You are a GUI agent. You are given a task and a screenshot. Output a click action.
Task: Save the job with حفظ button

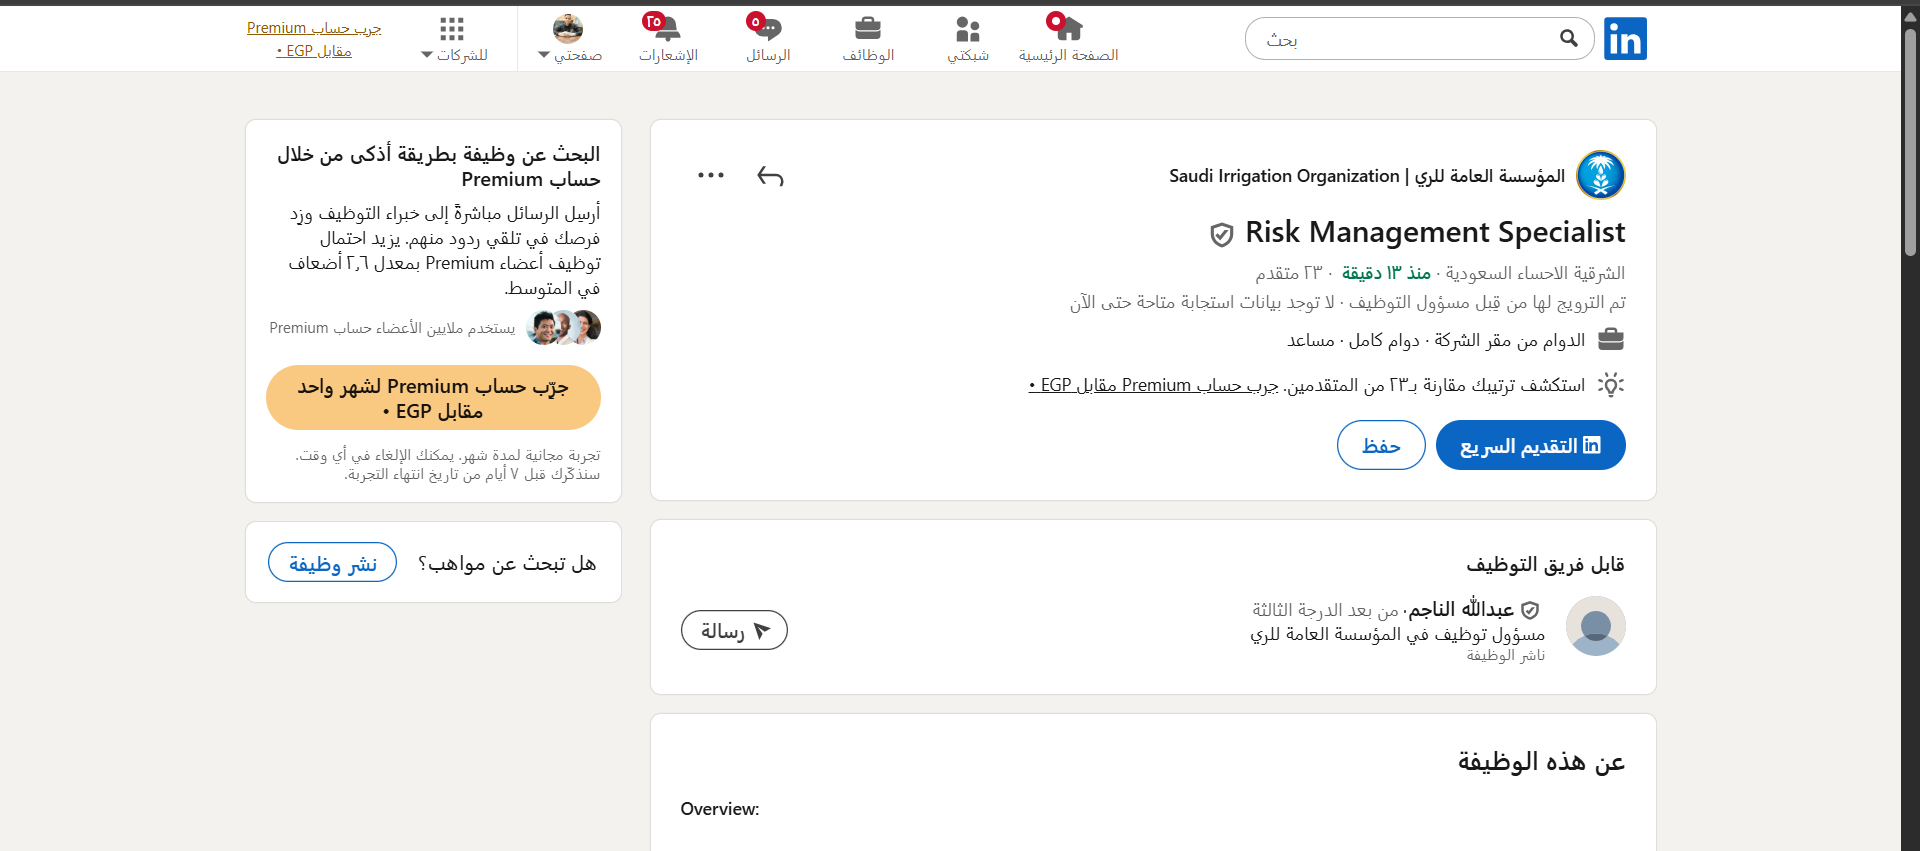[x=1381, y=445]
